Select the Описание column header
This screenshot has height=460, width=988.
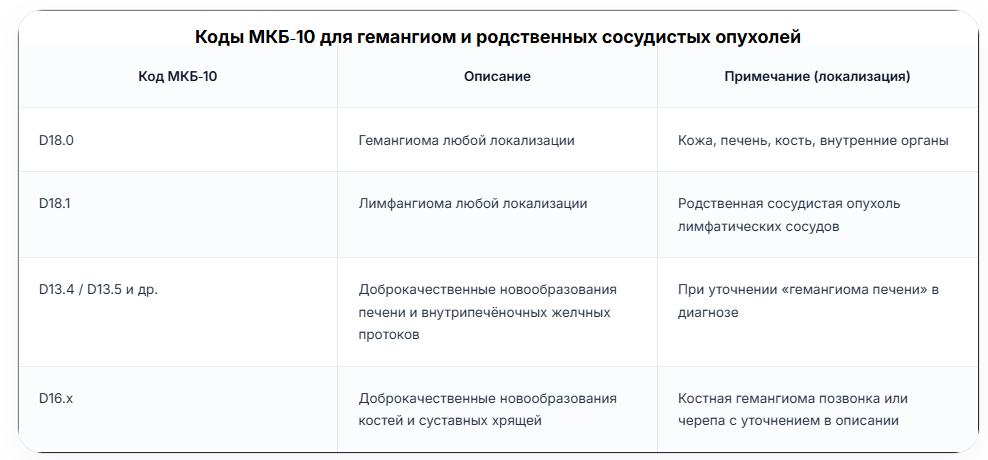point(497,77)
